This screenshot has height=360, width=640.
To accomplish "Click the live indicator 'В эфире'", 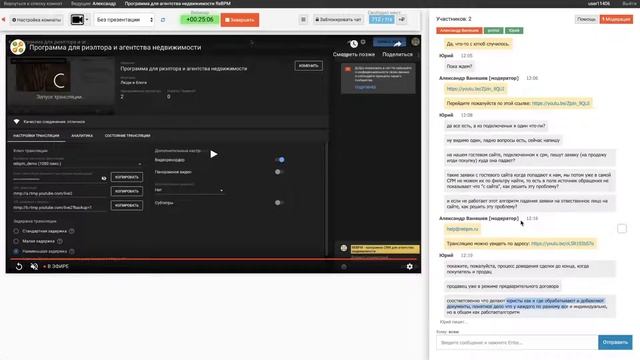I will coord(56,267).
